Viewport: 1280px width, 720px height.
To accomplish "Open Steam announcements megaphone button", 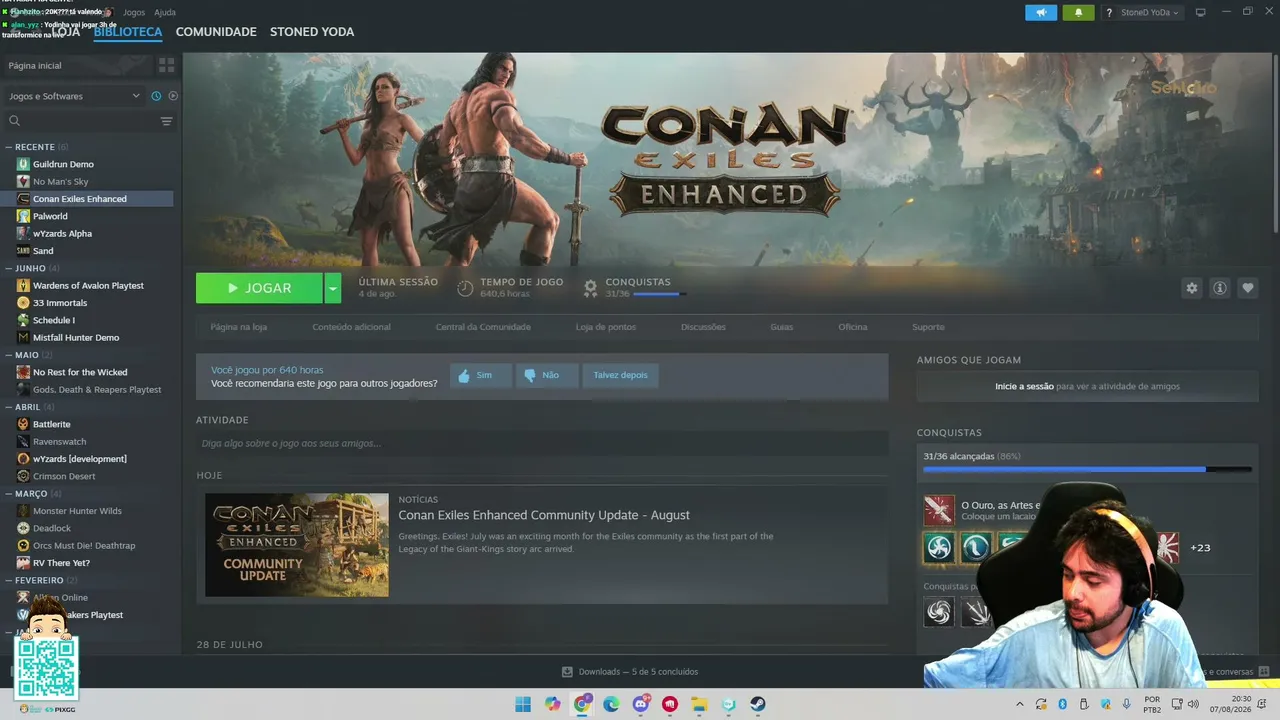I will point(1041,12).
